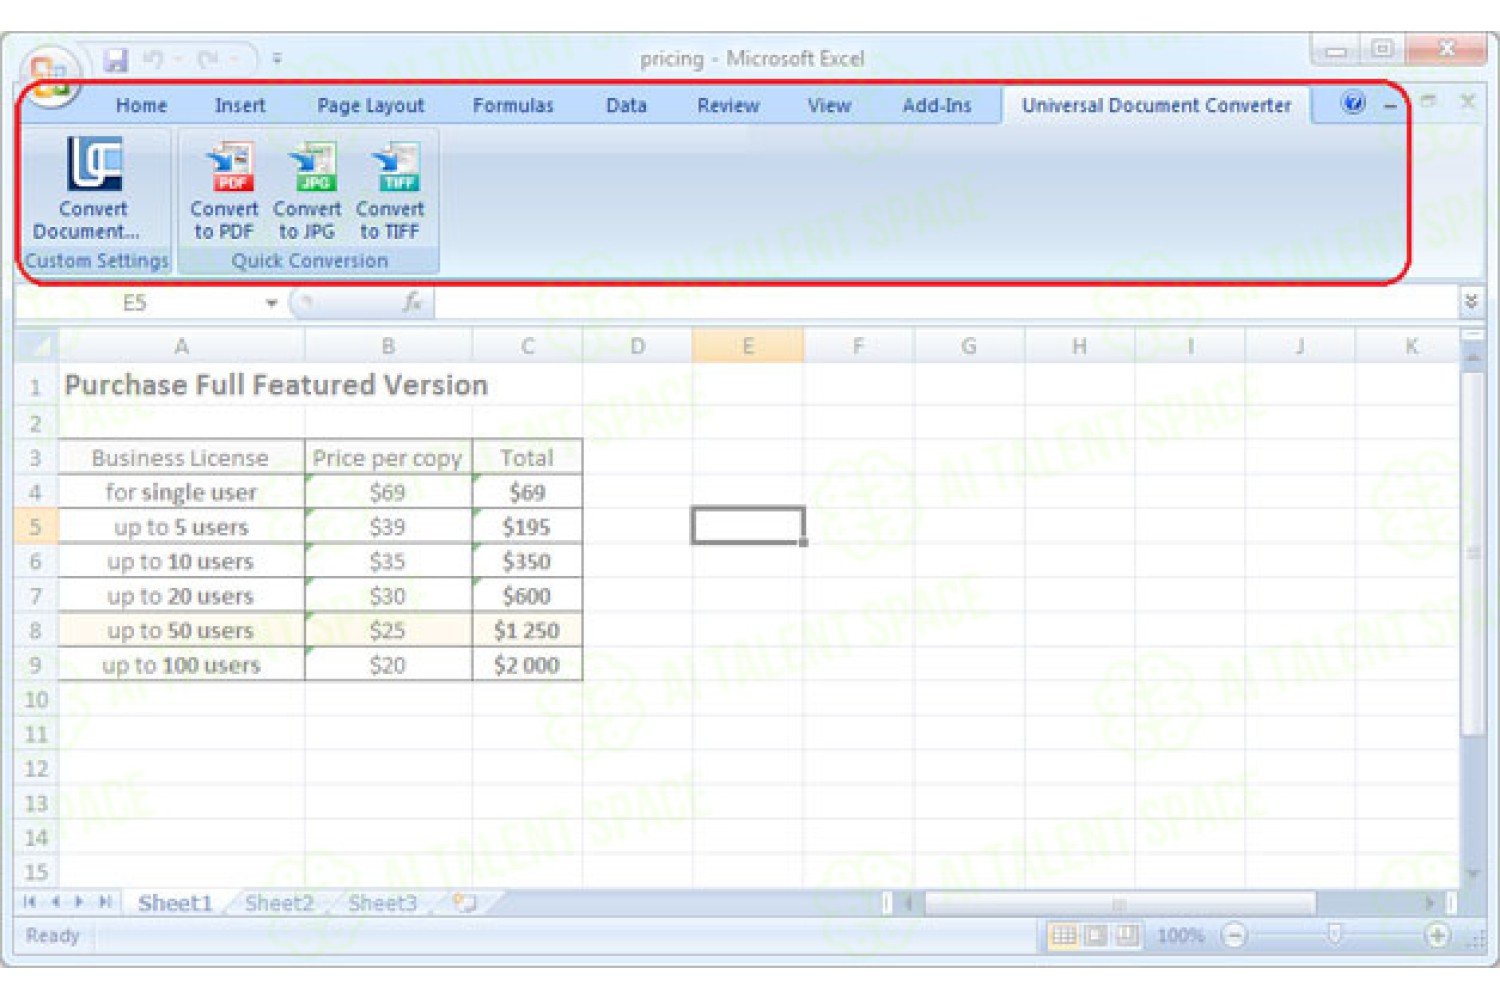Select column A header
Image resolution: width=1500 pixels, height=1000 pixels.
tap(181, 346)
